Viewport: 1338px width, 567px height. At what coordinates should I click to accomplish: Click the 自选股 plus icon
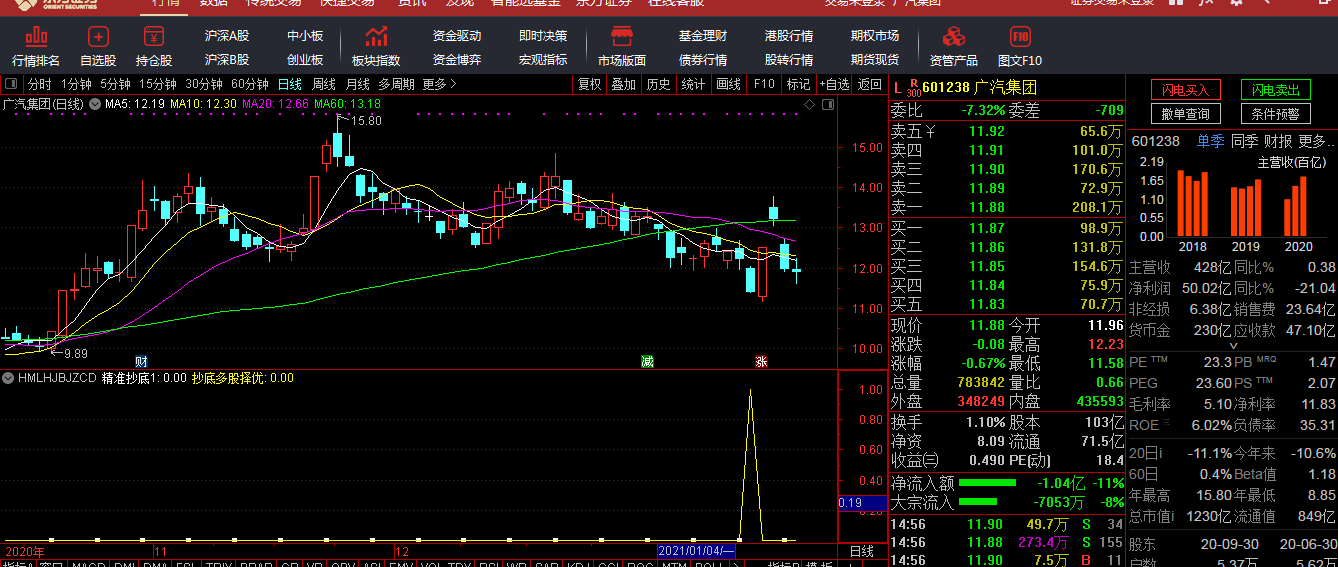(x=98, y=37)
